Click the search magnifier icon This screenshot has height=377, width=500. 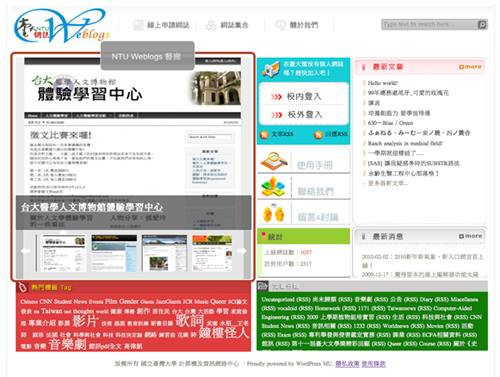[482, 25]
